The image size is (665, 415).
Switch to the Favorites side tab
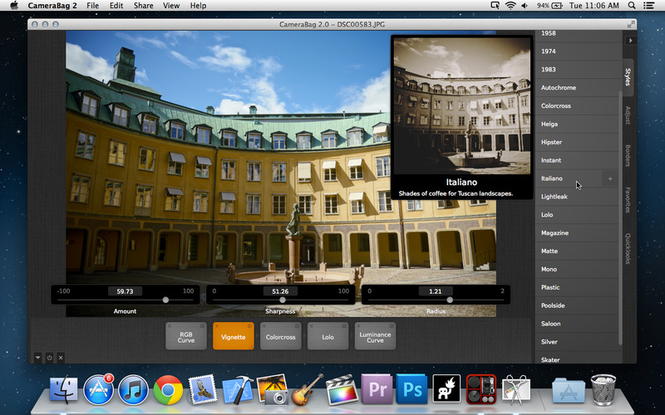(x=628, y=200)
